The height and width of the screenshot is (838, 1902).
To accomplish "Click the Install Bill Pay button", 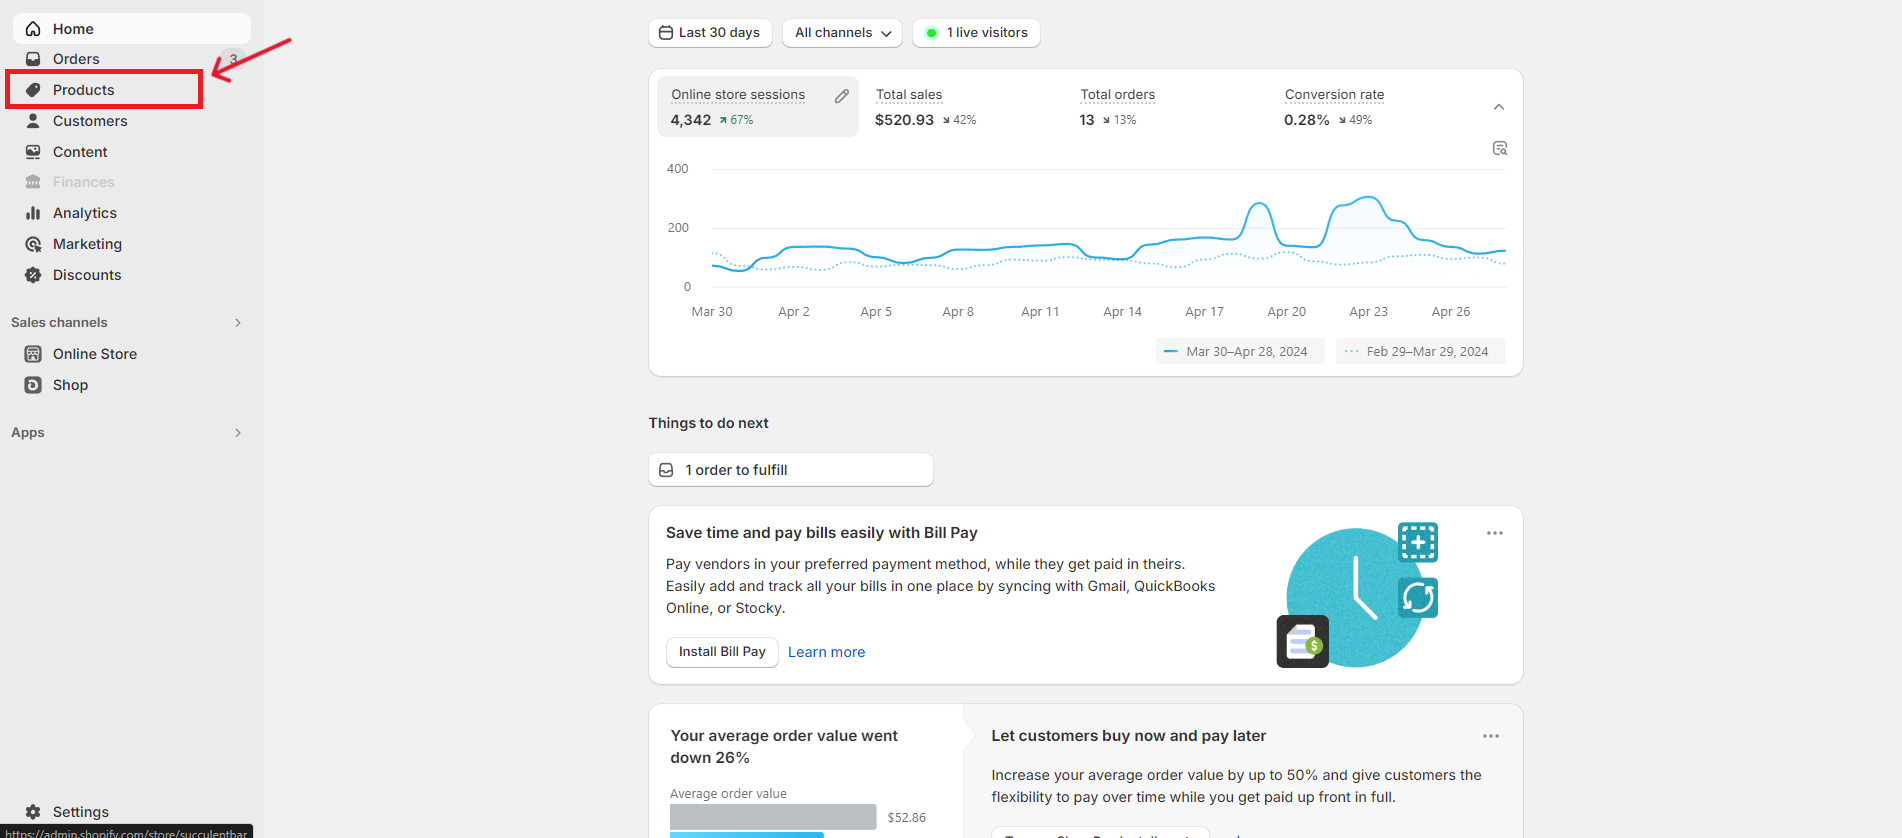I will coord(721,652).
